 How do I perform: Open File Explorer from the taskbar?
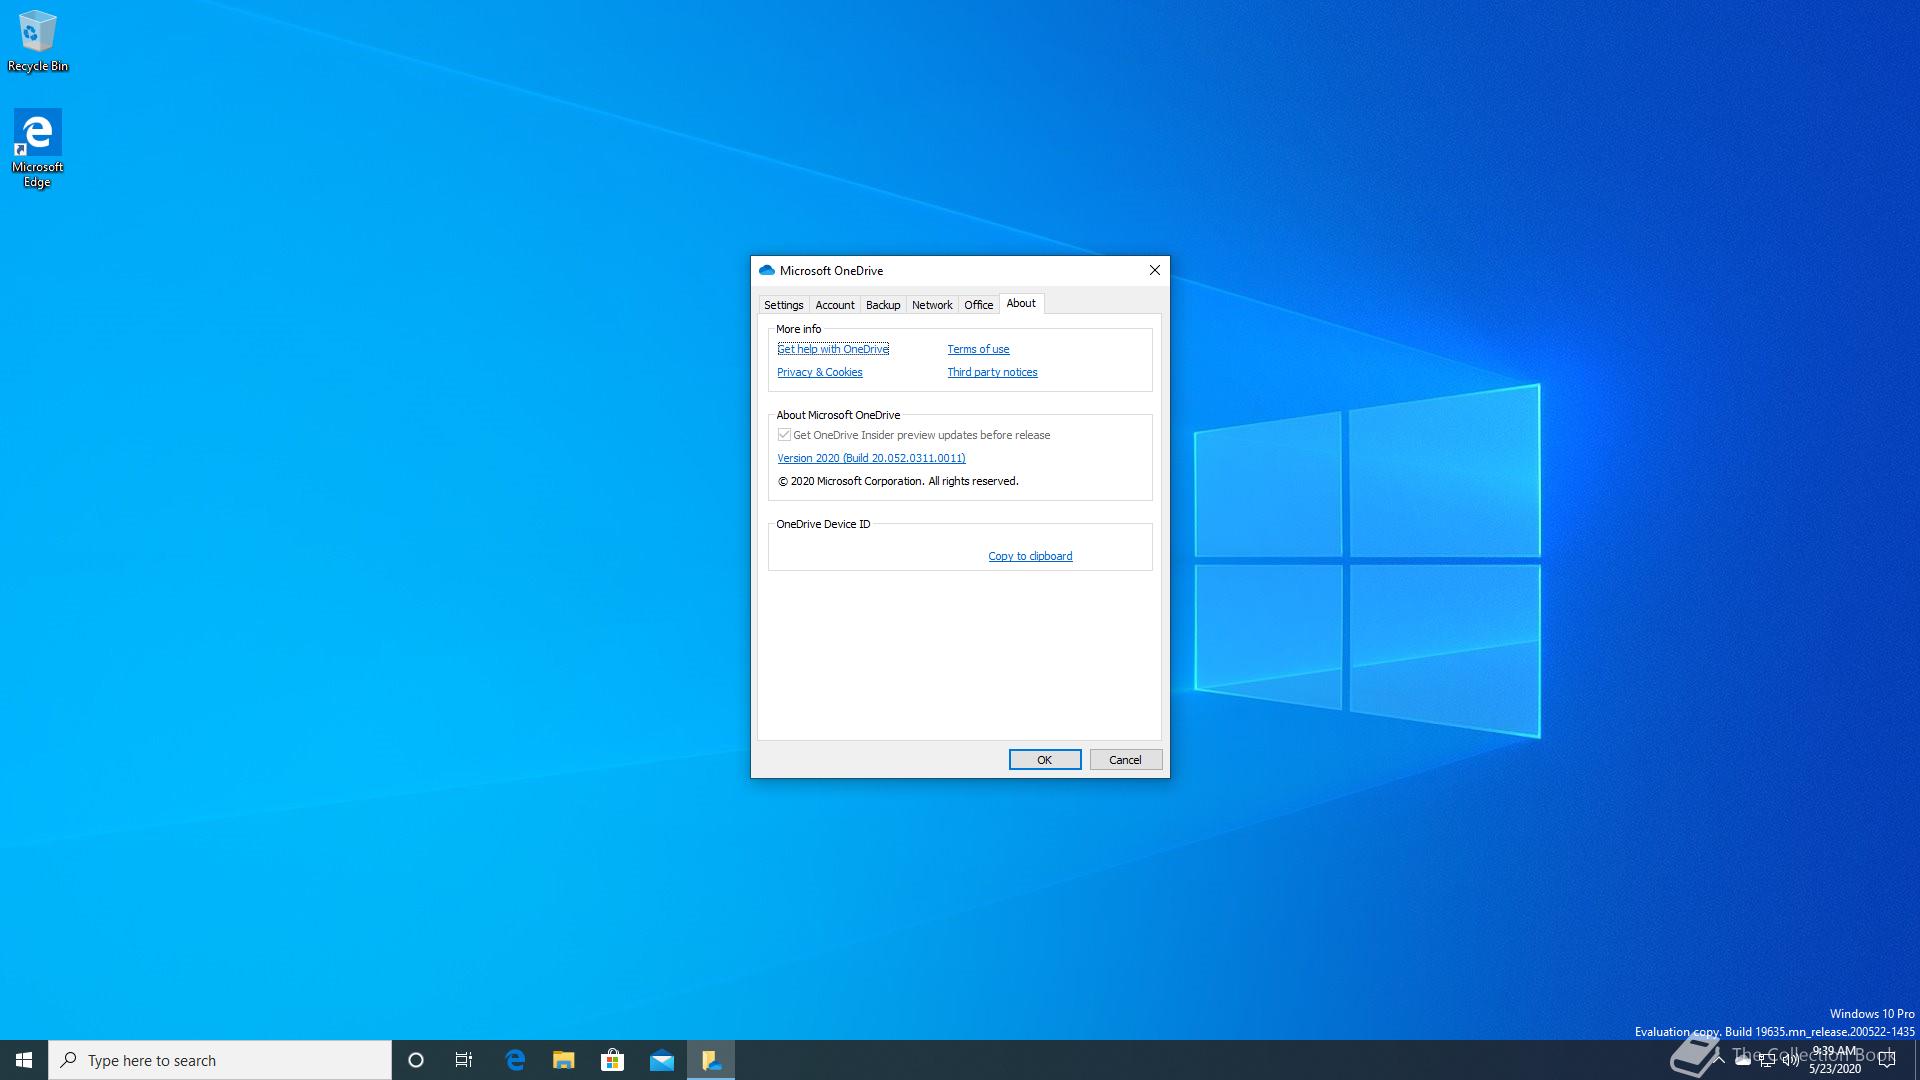tap(564, 1060)
